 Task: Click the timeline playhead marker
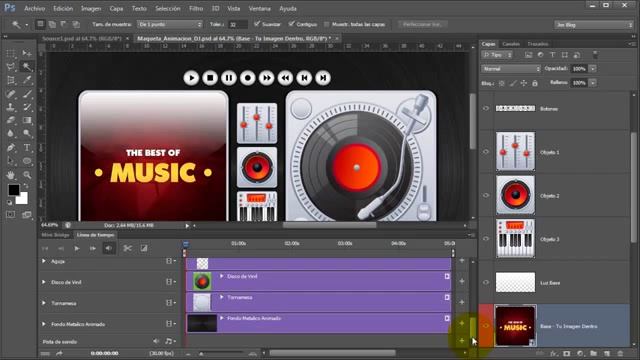(186, 244)
